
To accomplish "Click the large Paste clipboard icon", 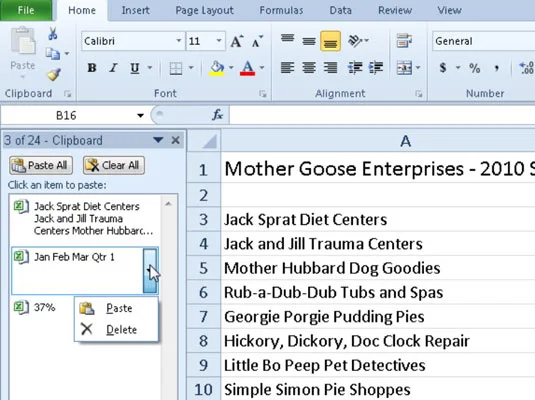I will pyautogui.click(x=23, y=41).
